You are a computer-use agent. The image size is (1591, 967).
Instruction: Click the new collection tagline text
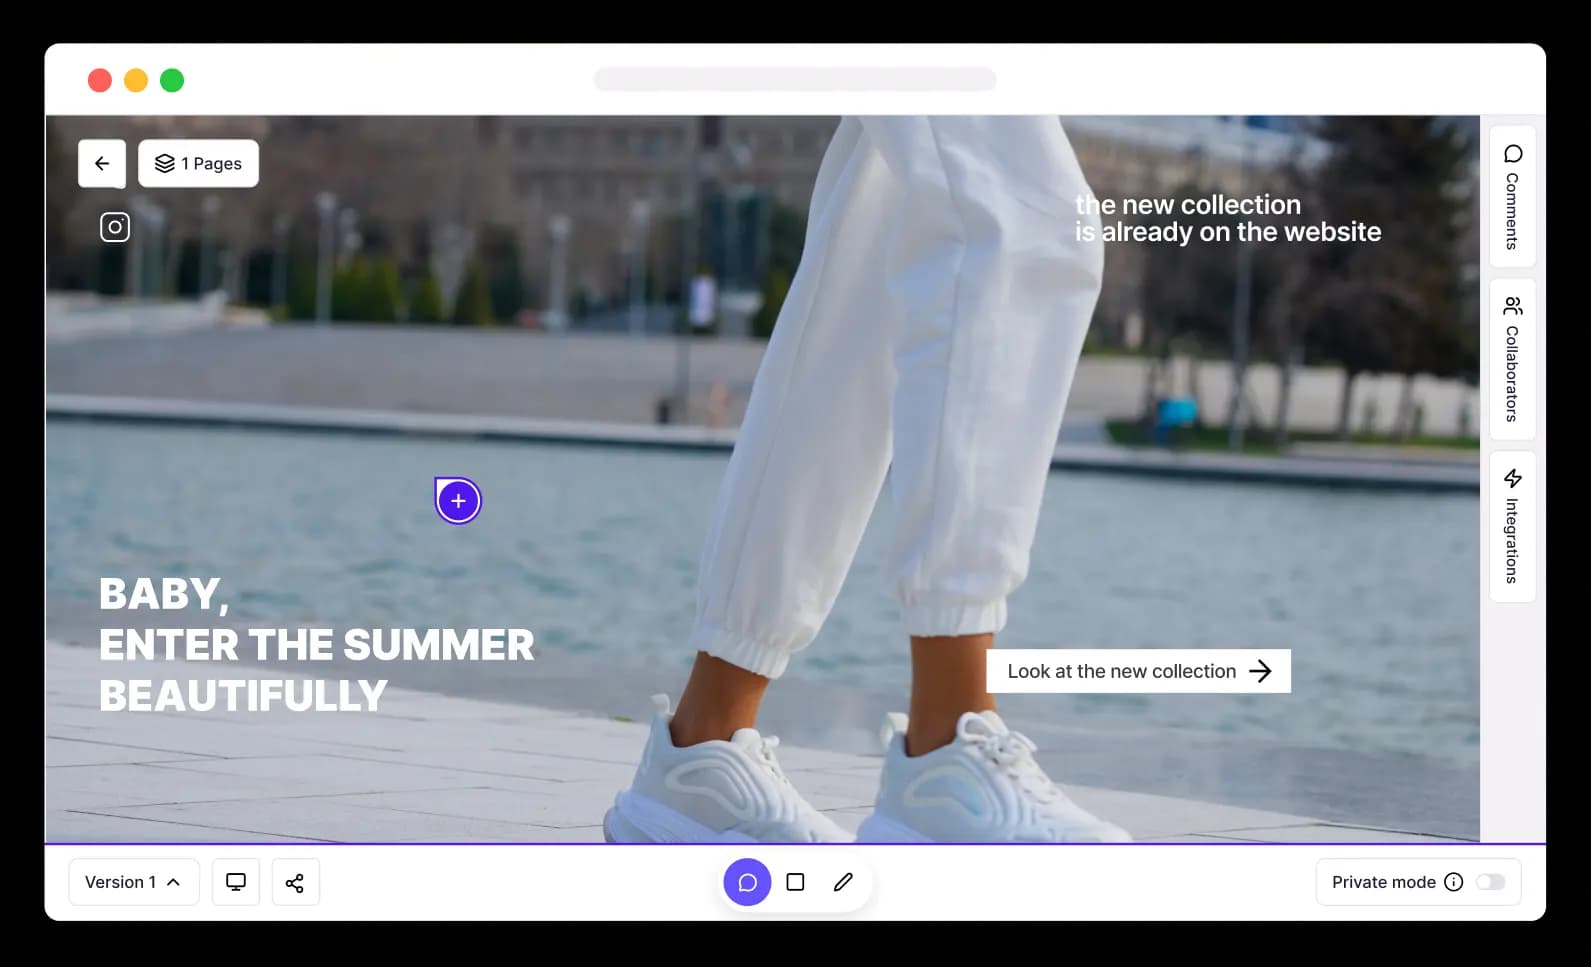(x=1227, y=218)
